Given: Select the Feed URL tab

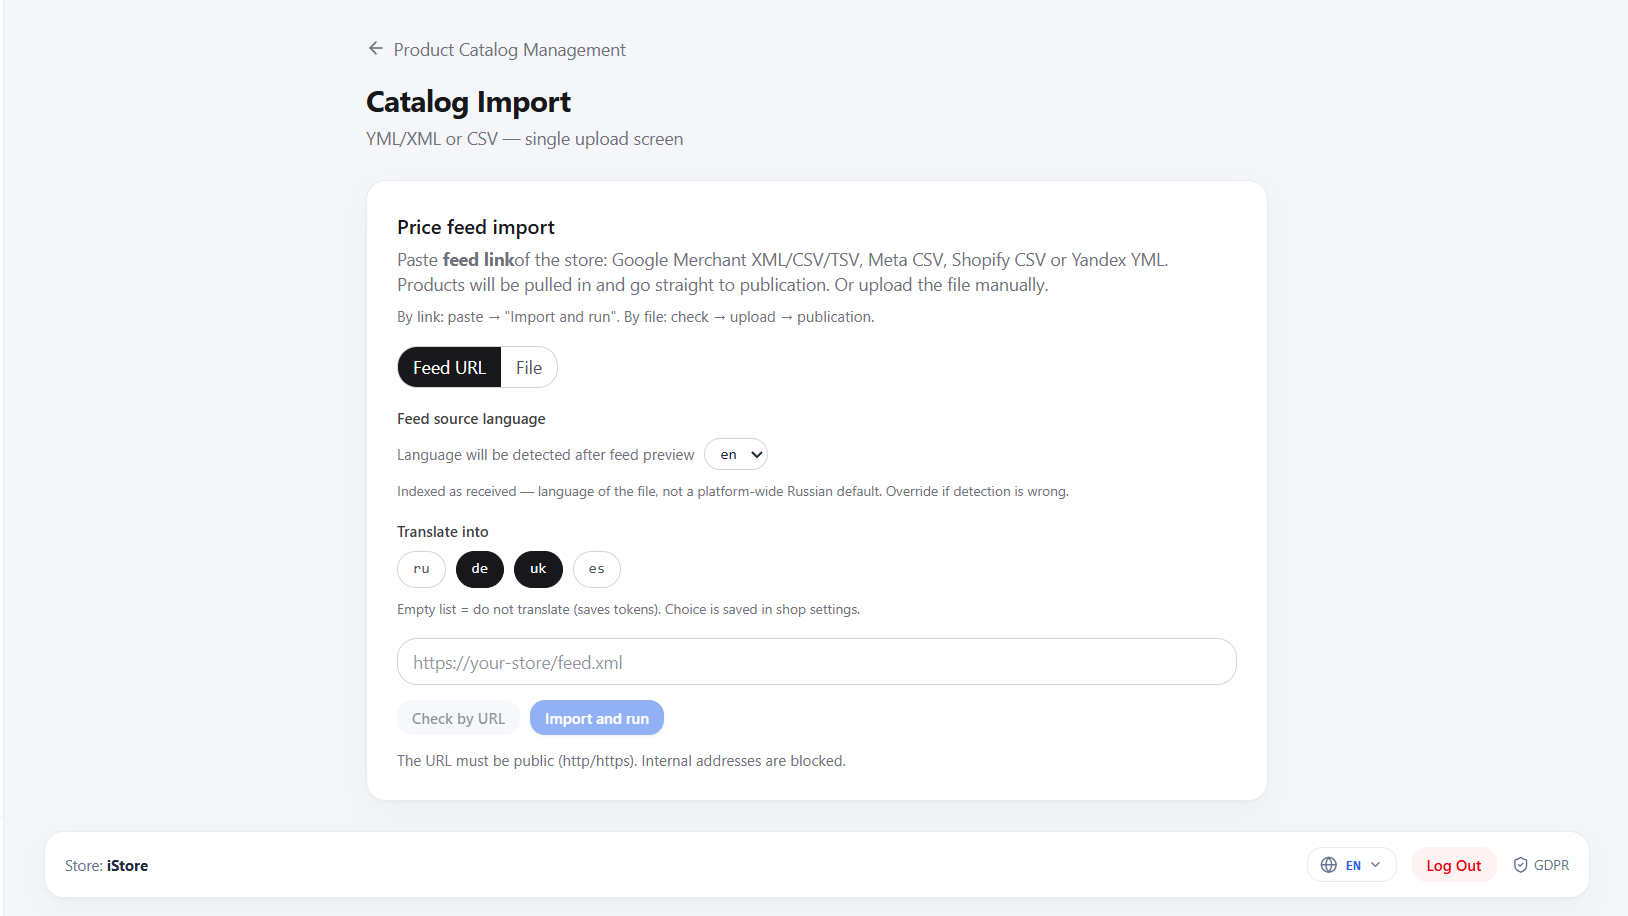Looking at the screenshot, I should 449,368.
